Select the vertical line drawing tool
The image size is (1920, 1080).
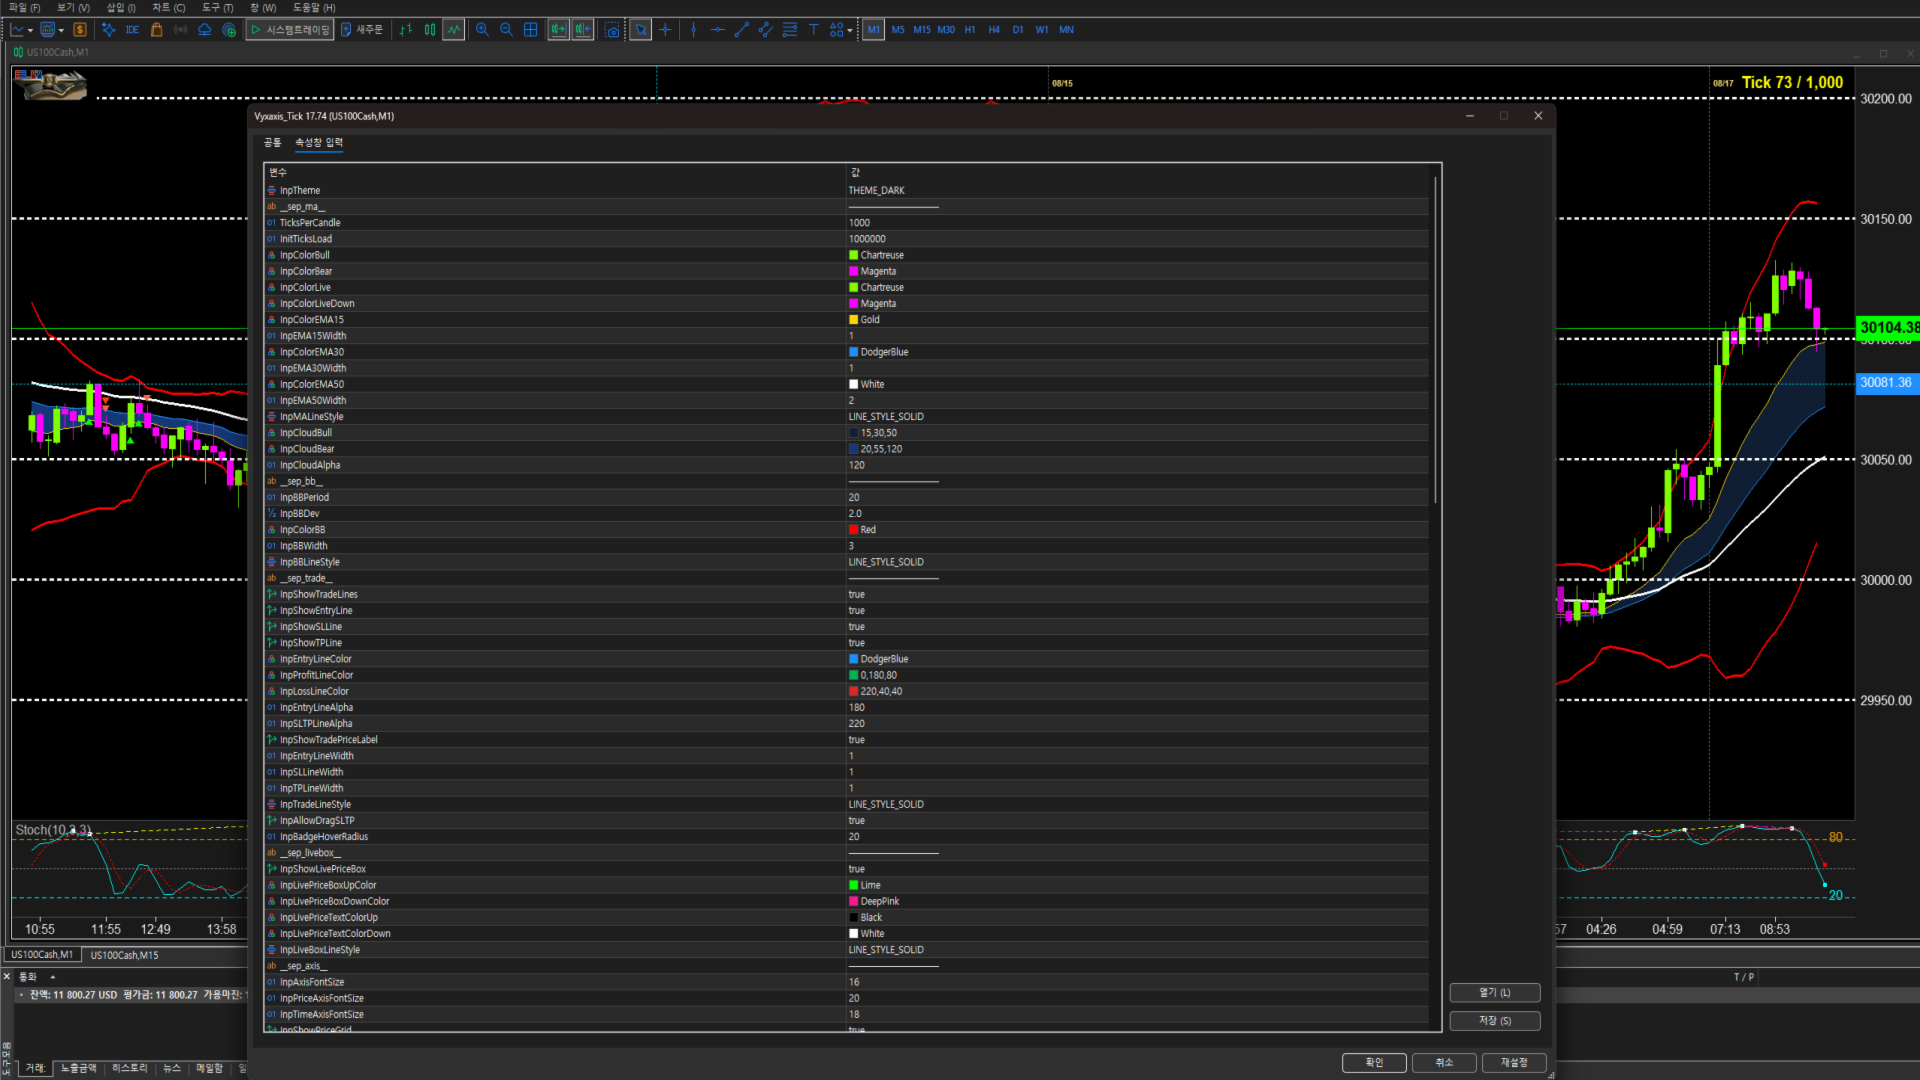(x=693, y=30)
